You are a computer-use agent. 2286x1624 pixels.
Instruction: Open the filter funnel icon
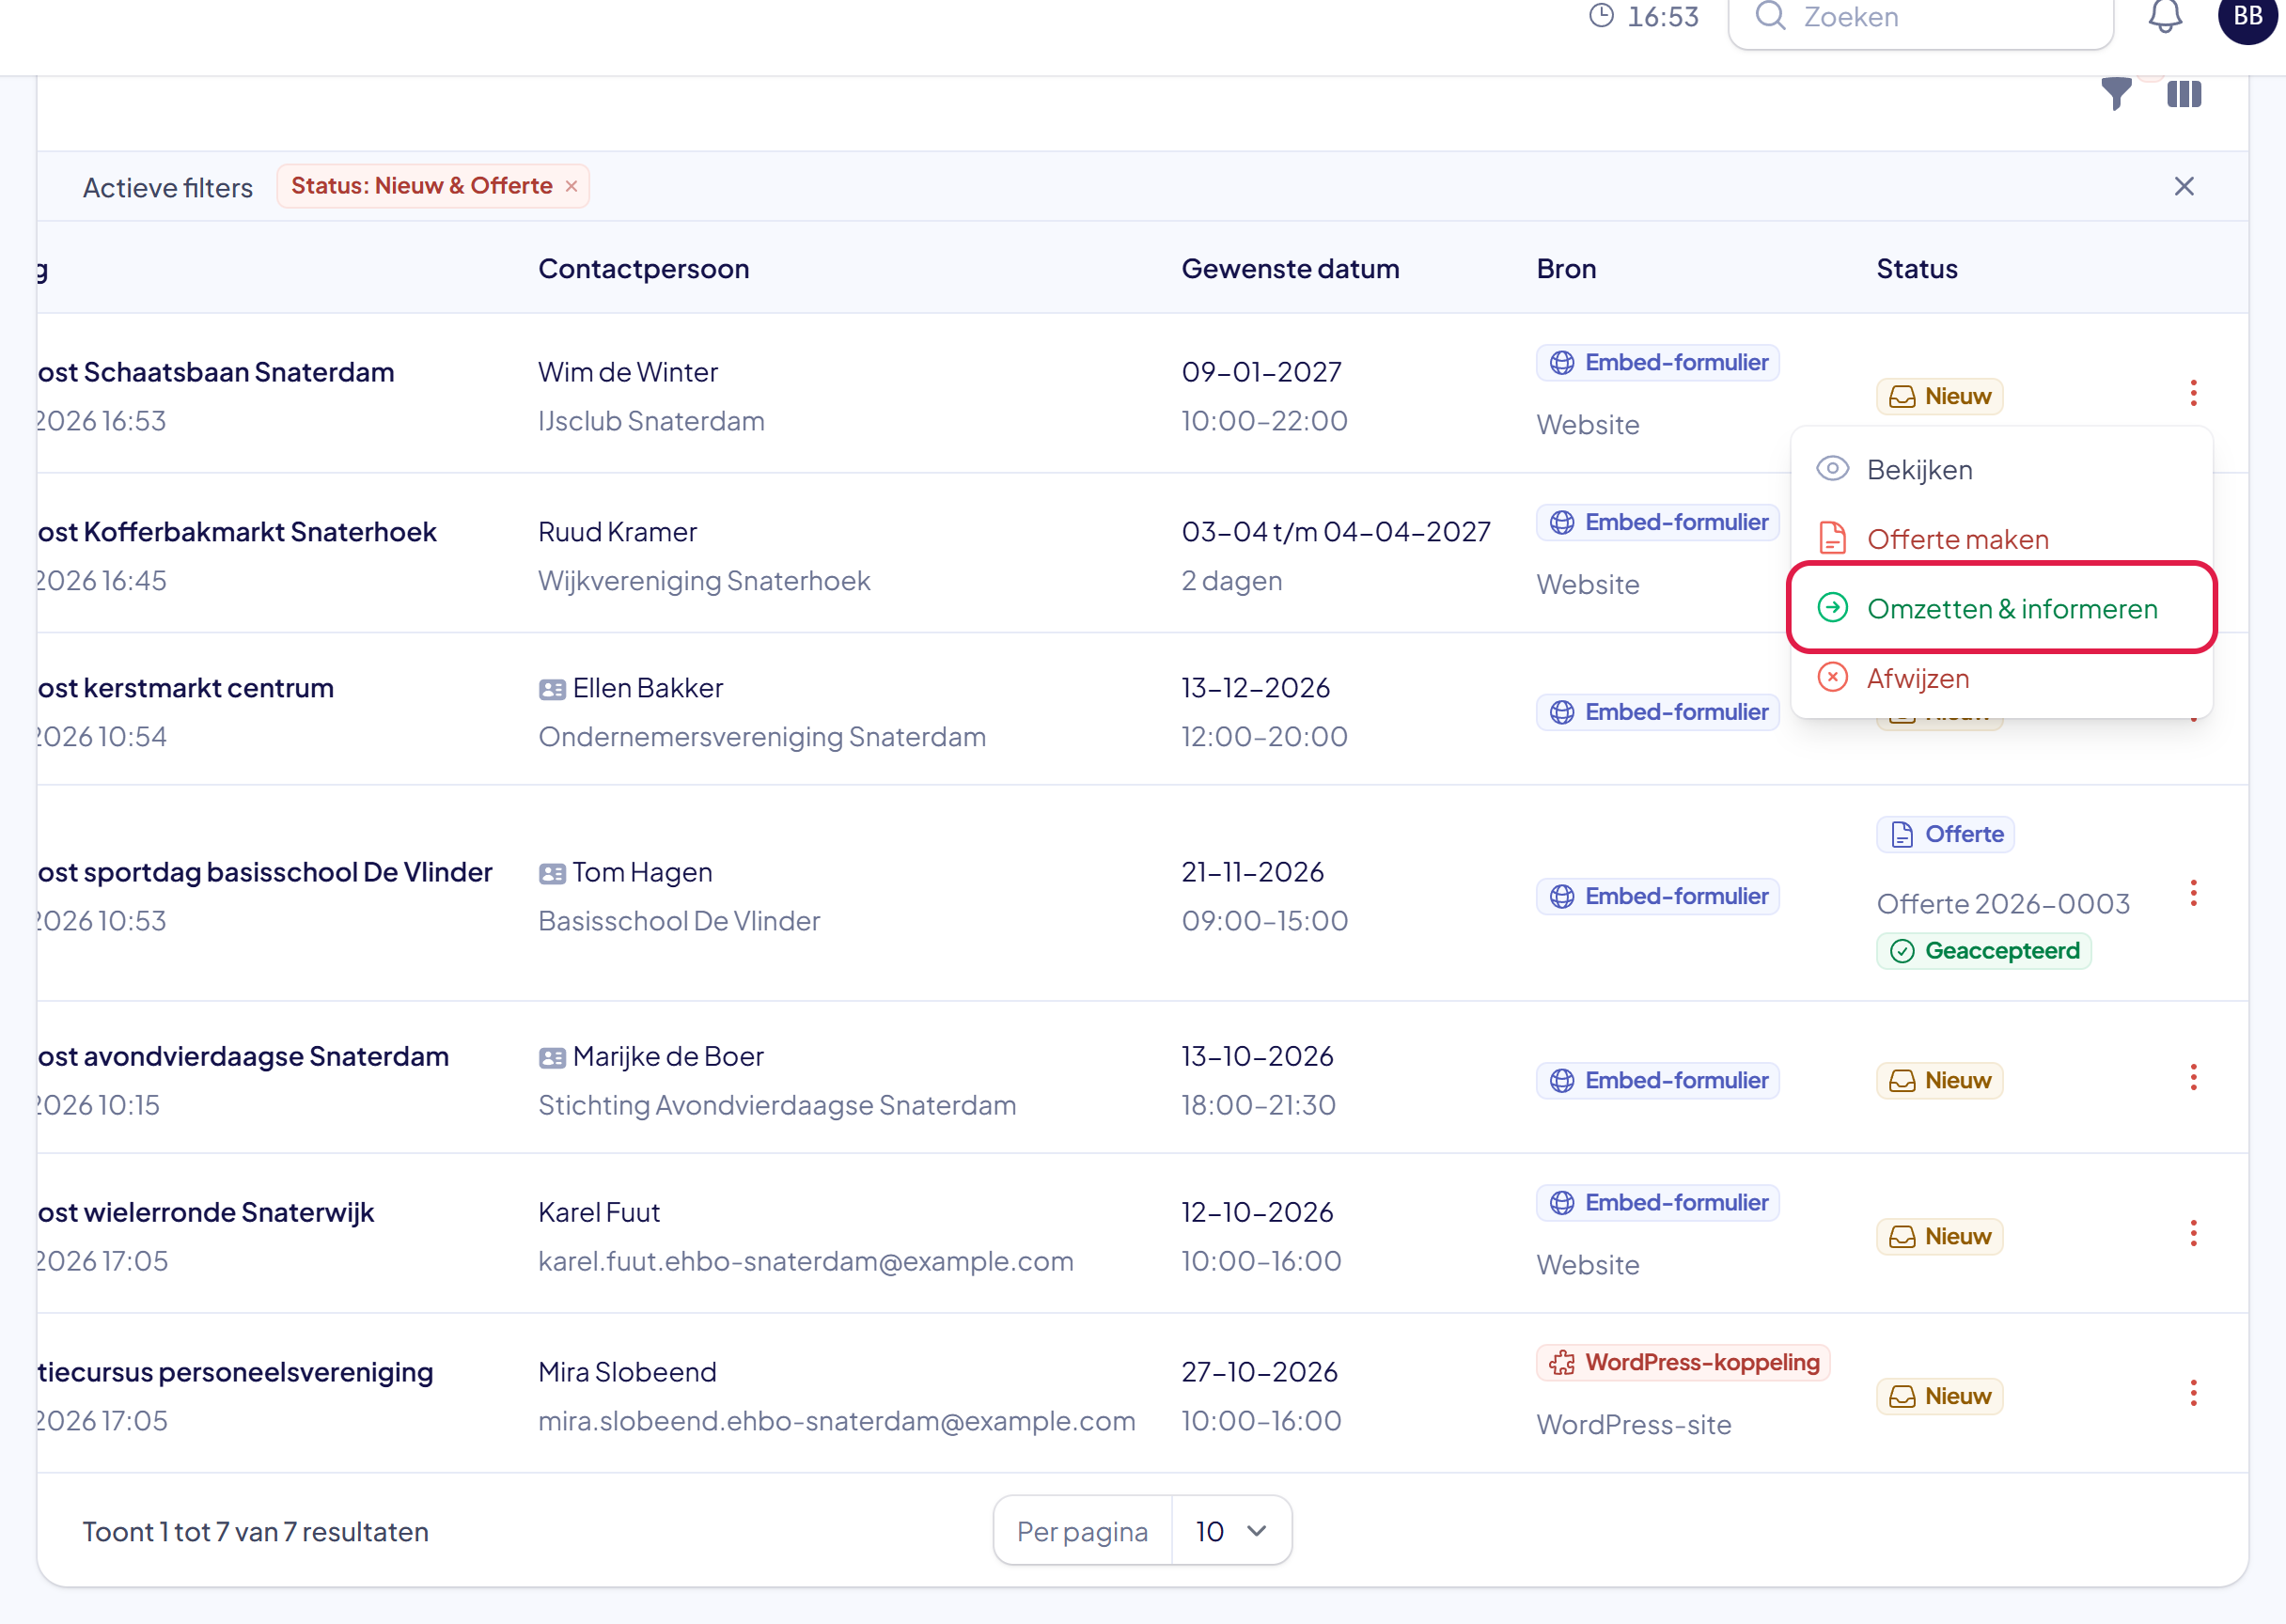point(2116,94)
